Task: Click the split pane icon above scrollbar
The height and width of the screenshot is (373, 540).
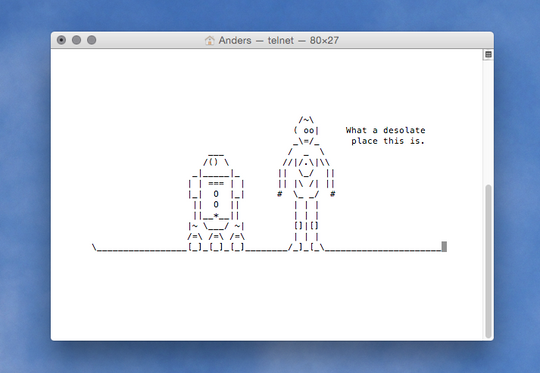Action: [x=488, y=54]
